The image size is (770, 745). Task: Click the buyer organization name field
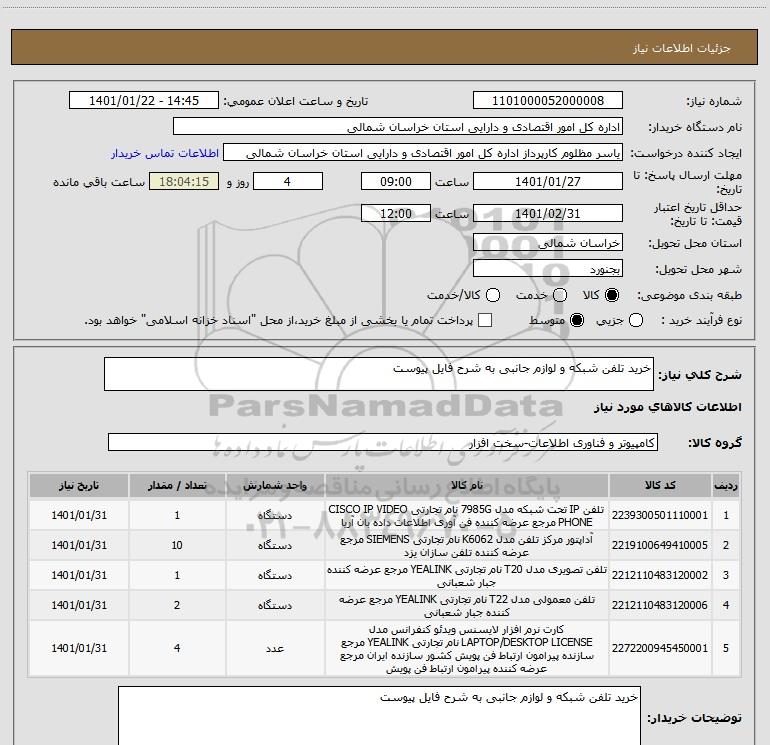398,126
